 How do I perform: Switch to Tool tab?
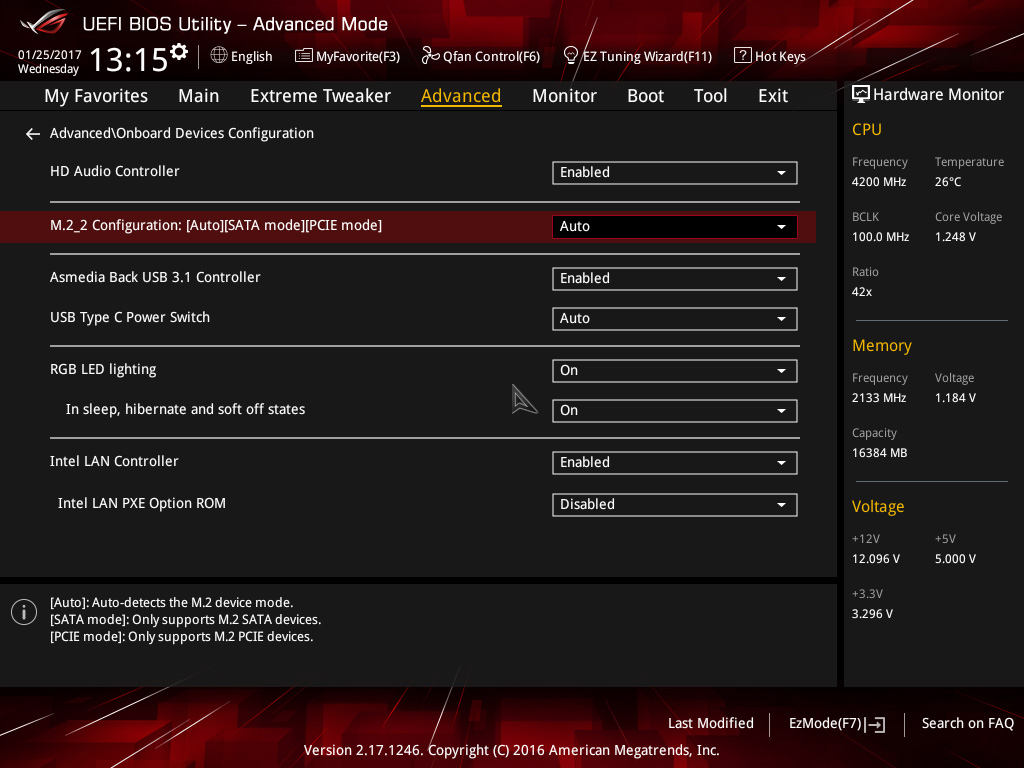click(711, 96)
